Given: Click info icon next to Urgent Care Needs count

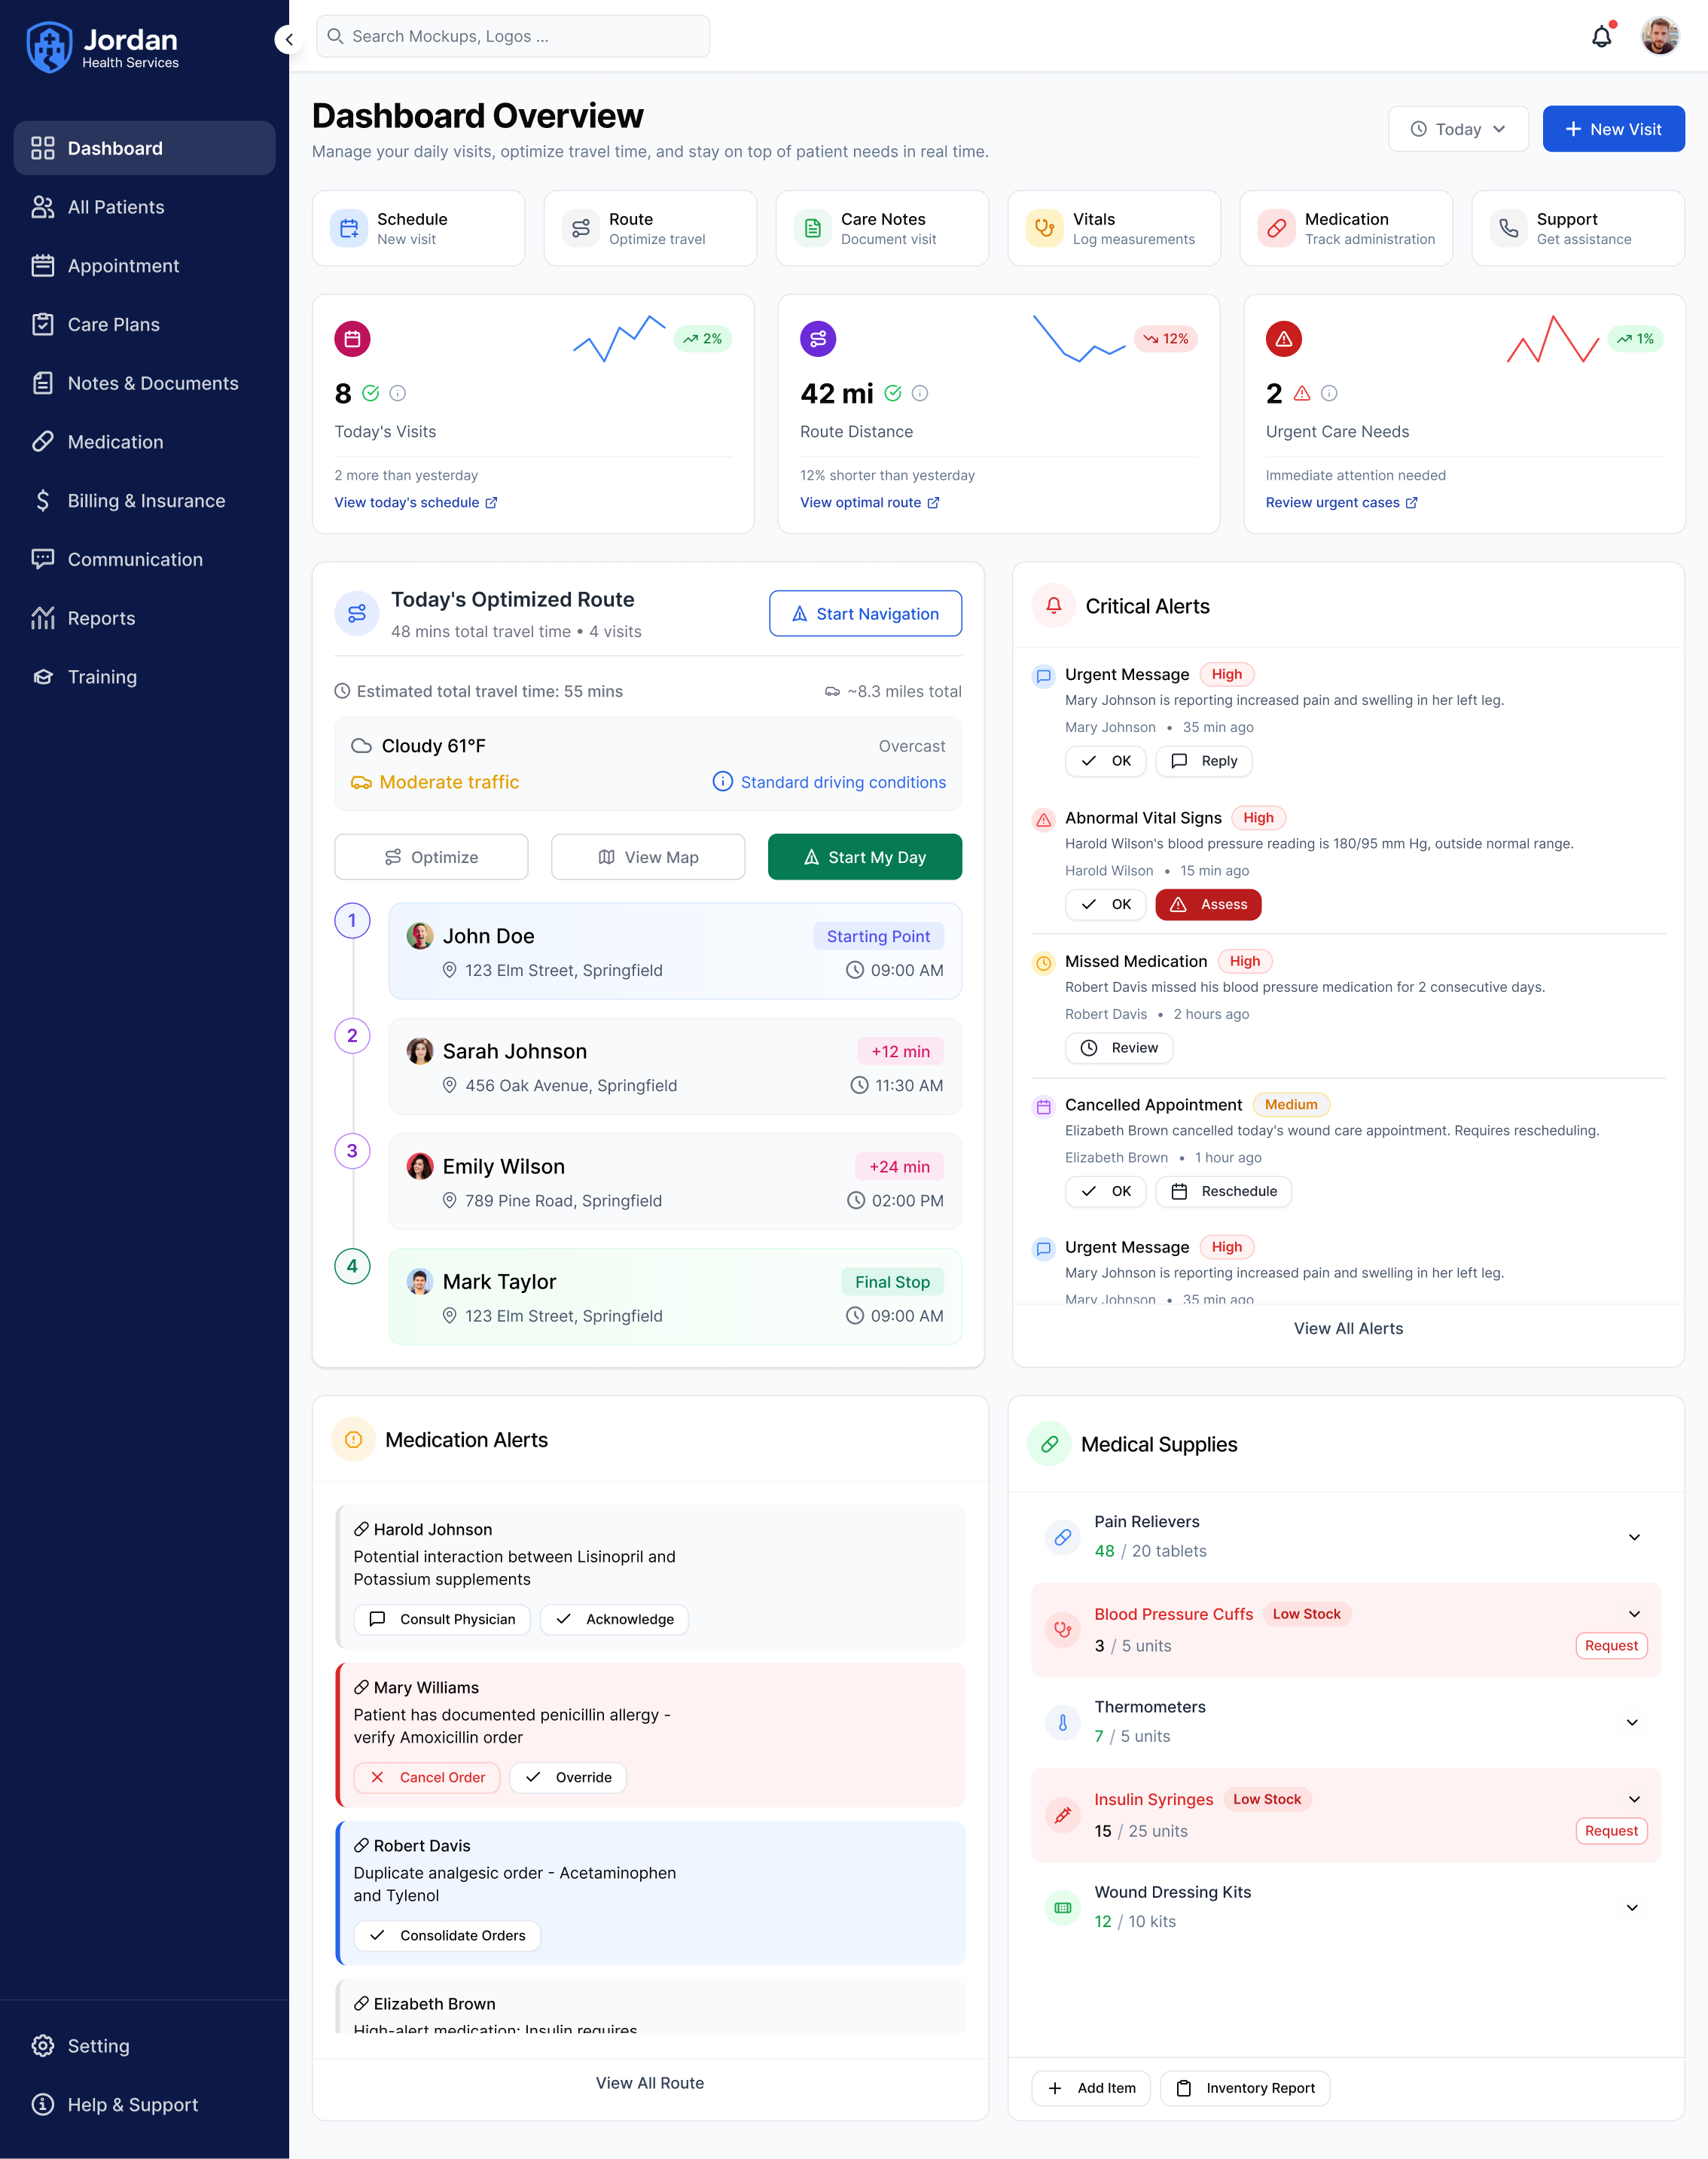Looking at the screenshot, I should [1329, 394].
